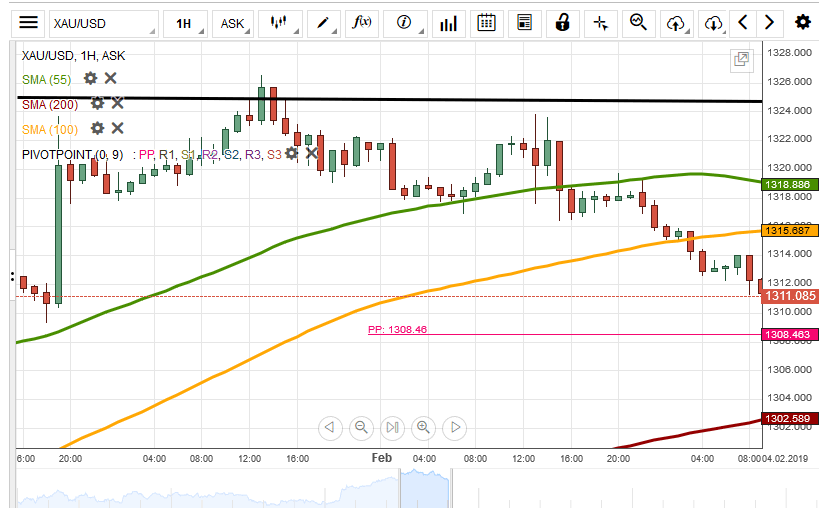Toggle the crosshair cursor tool
Screen dimensions: 825x514
(600, 22)
